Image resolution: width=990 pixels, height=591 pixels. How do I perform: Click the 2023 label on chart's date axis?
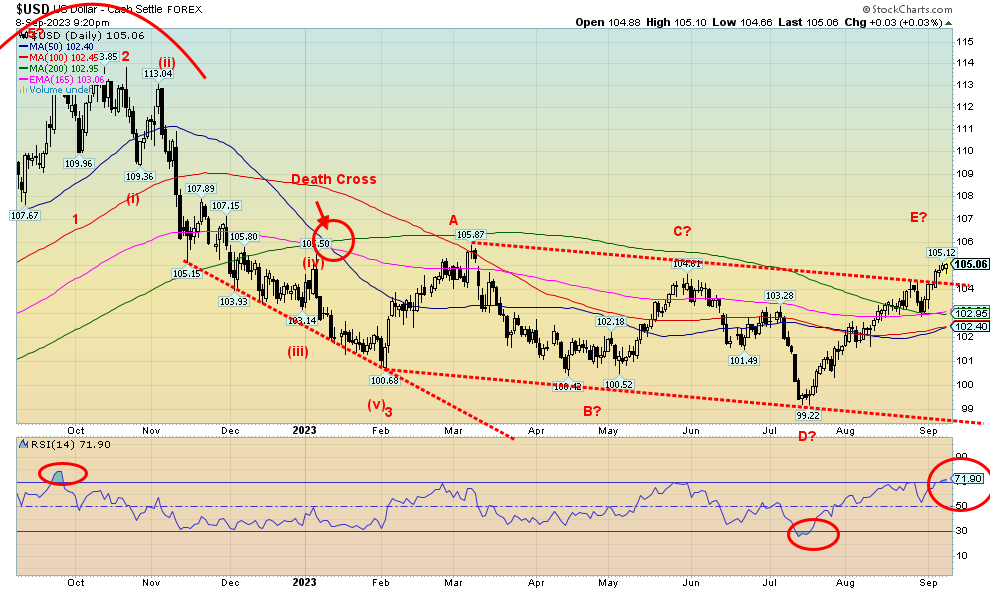(304, 430)
